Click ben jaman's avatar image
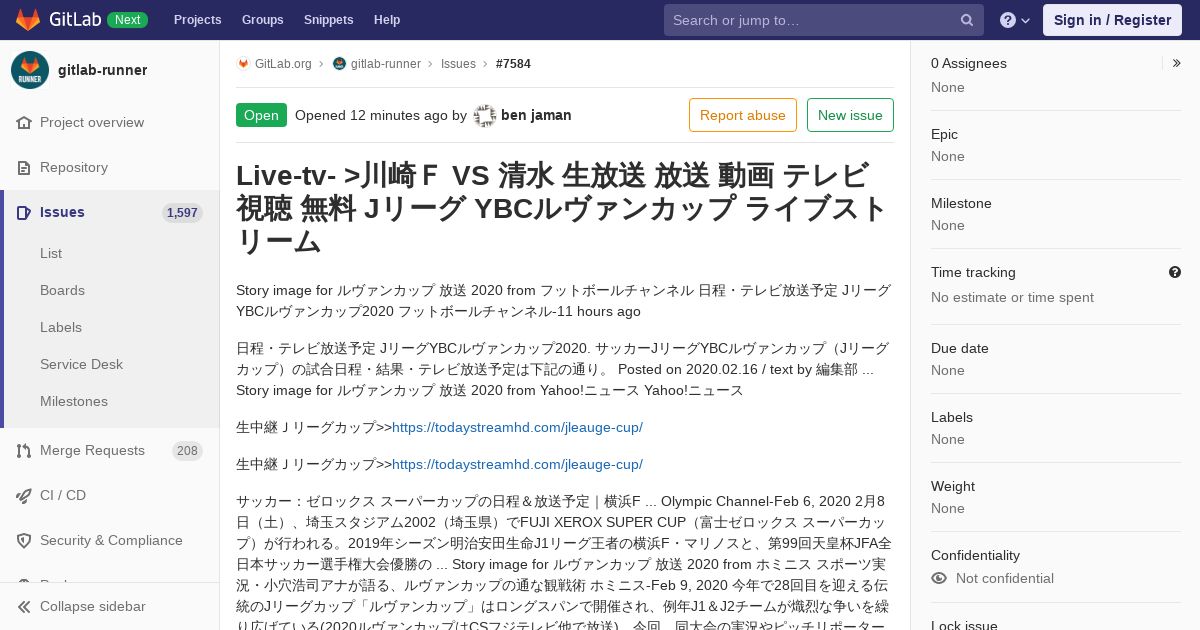1200x630 pixels. click(485, 115)
